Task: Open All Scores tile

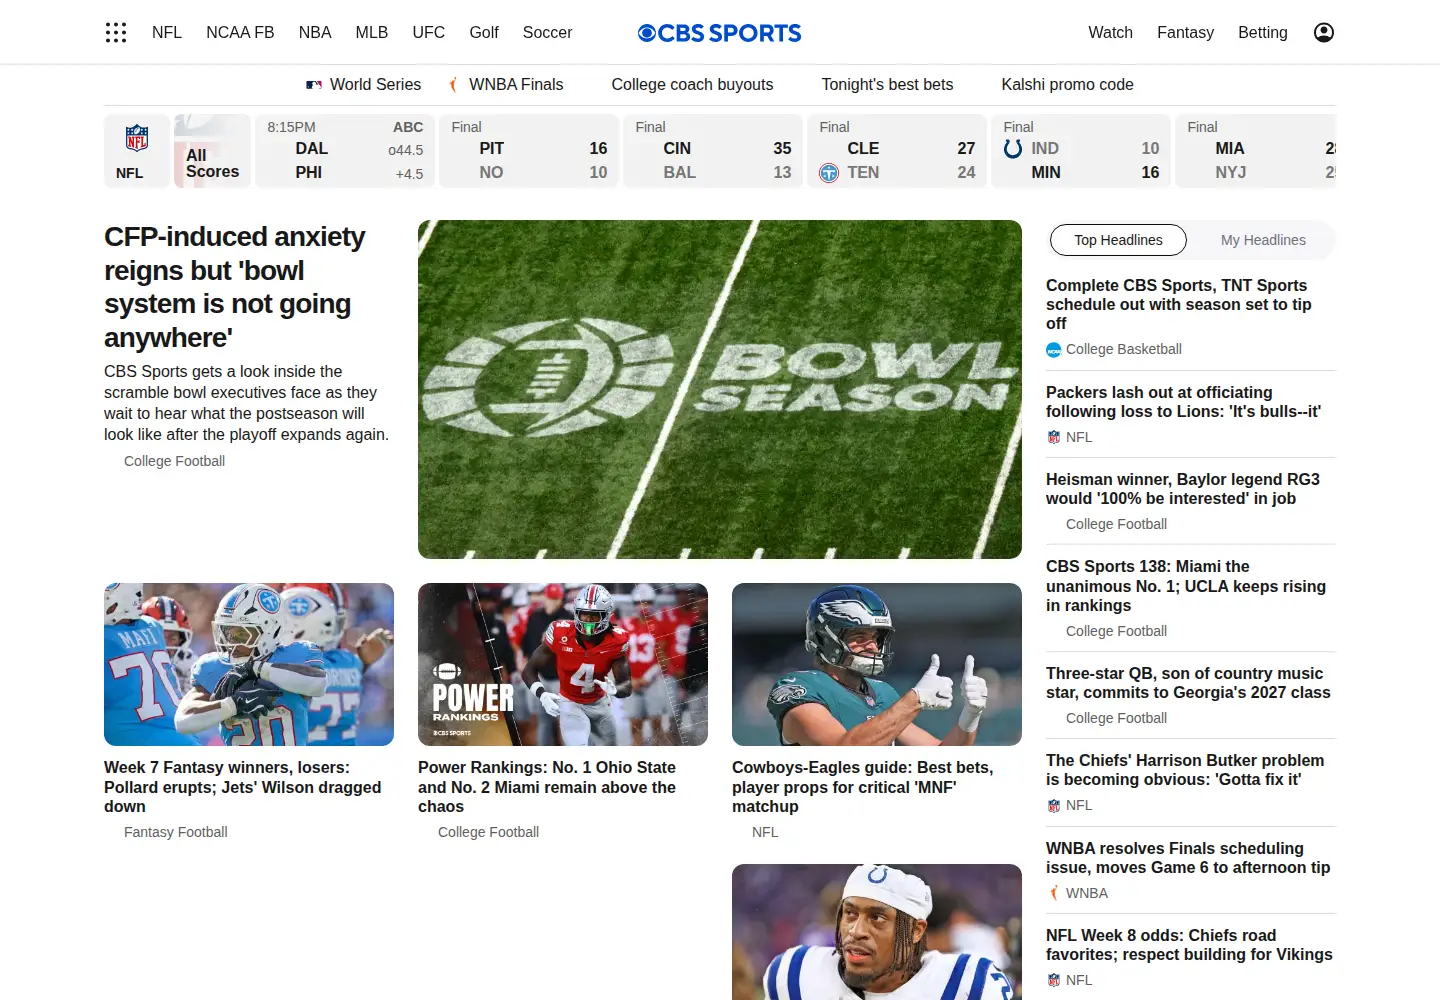Action: click(212, 151)
